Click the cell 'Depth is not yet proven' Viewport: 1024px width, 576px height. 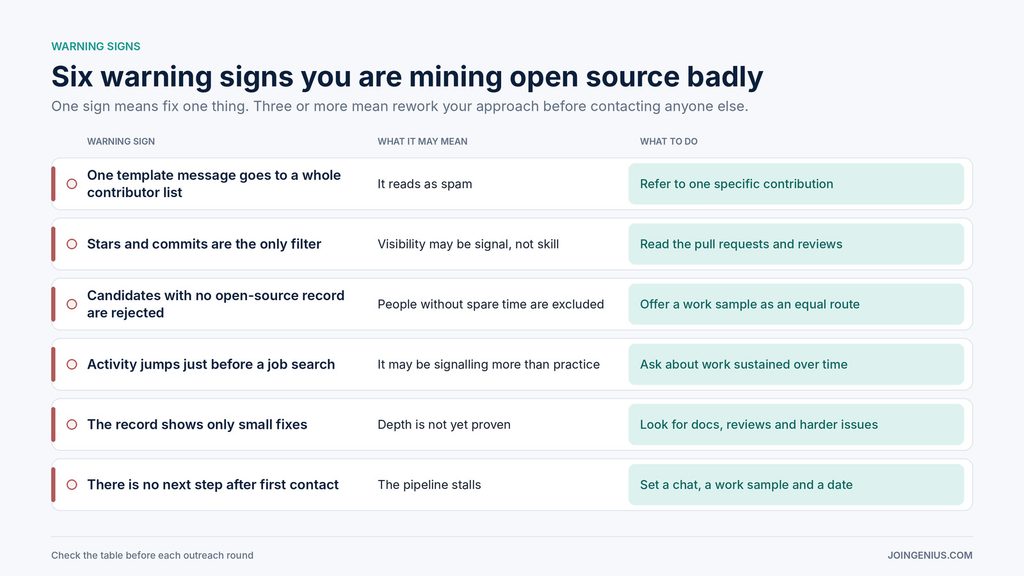444,424
